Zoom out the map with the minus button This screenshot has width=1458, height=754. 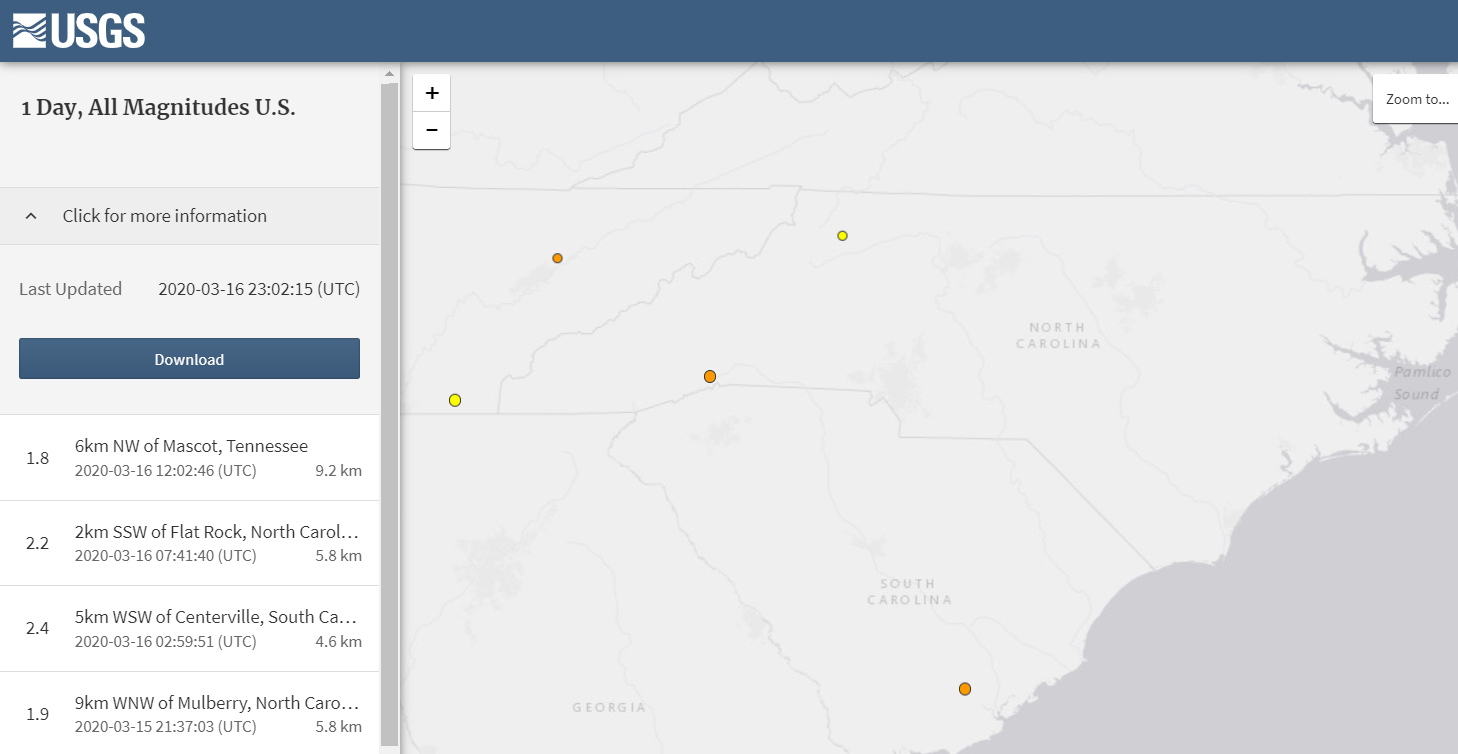(432, 130)
